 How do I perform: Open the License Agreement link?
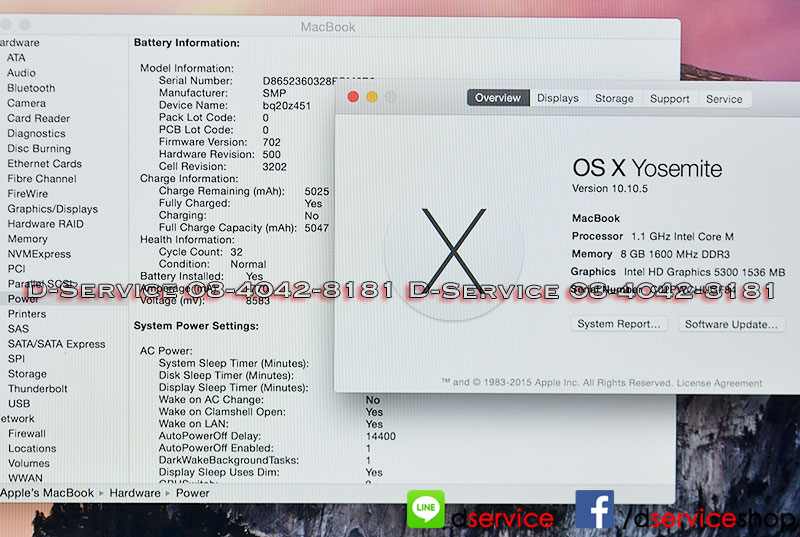click(719, 383)
